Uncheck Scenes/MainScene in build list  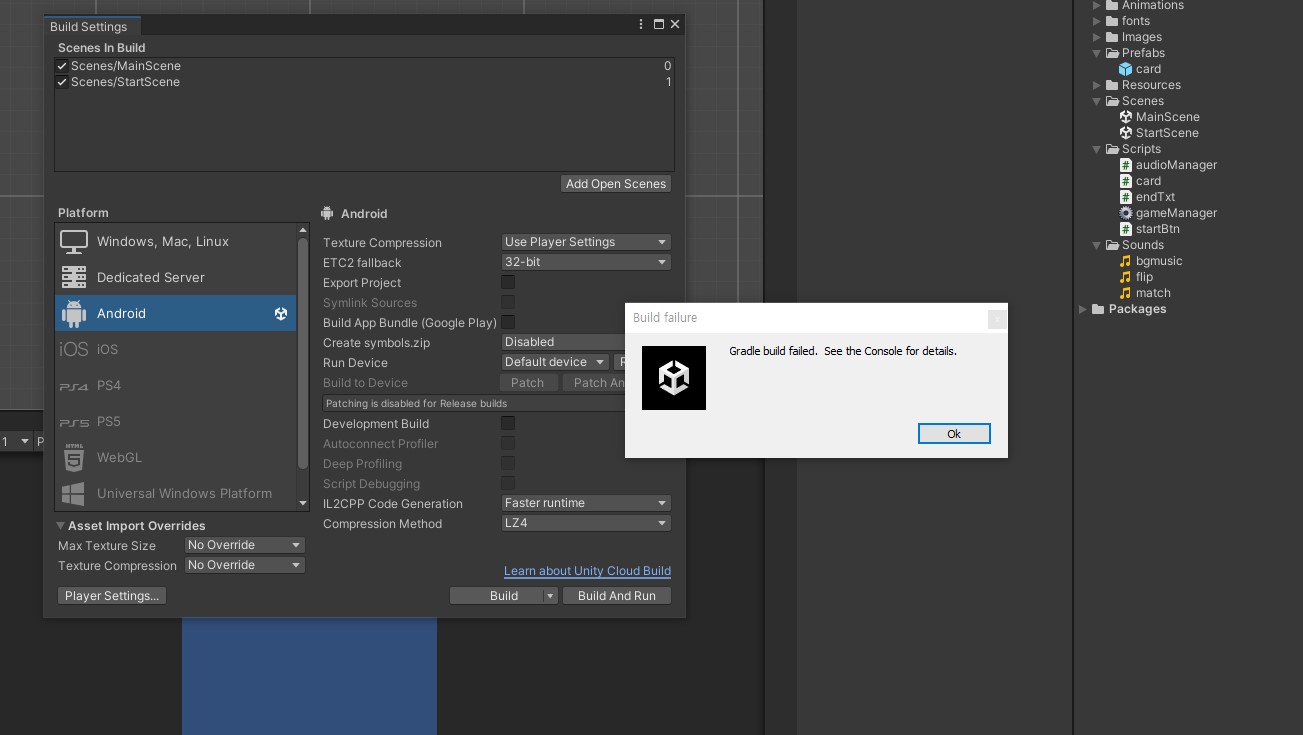tap(62, 66)
